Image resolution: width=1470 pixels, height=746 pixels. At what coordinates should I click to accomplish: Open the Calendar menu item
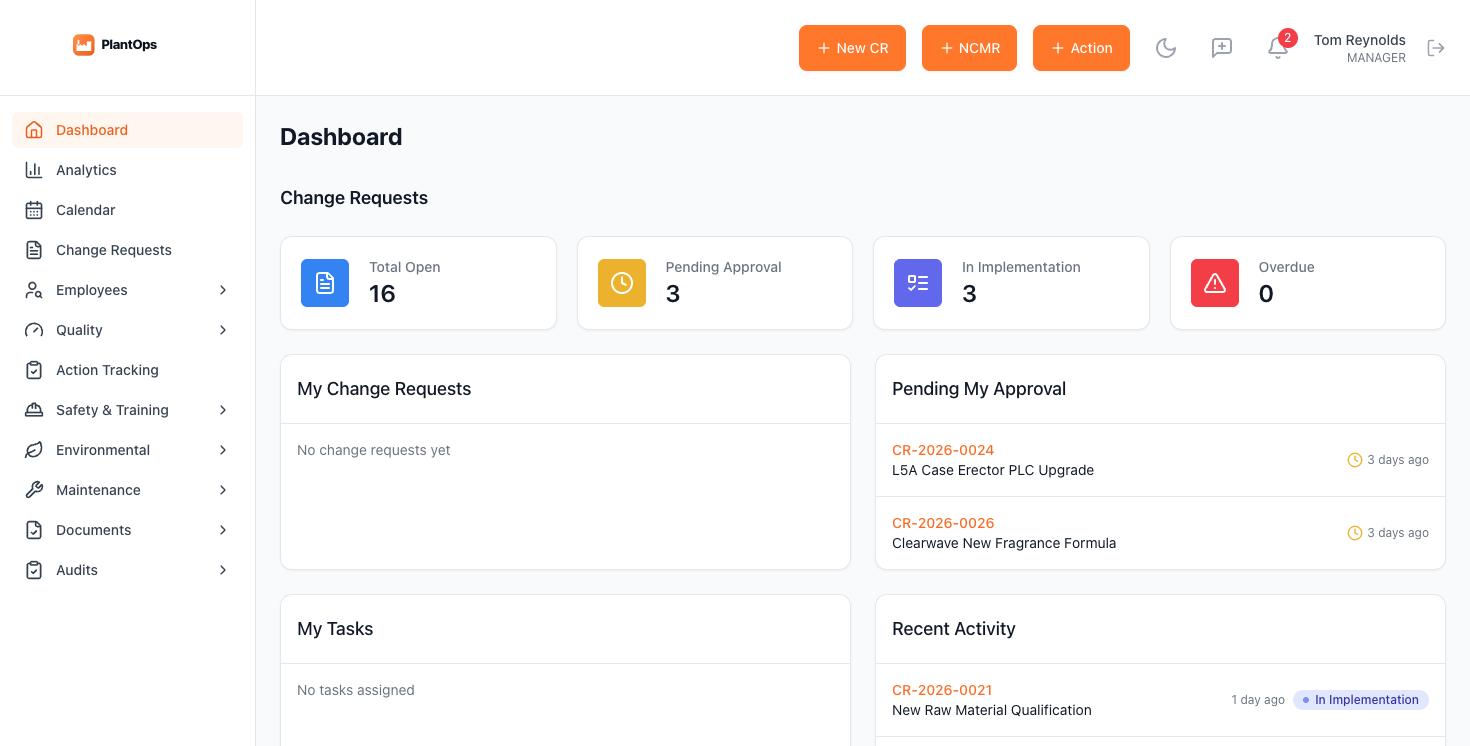[127, 210]
